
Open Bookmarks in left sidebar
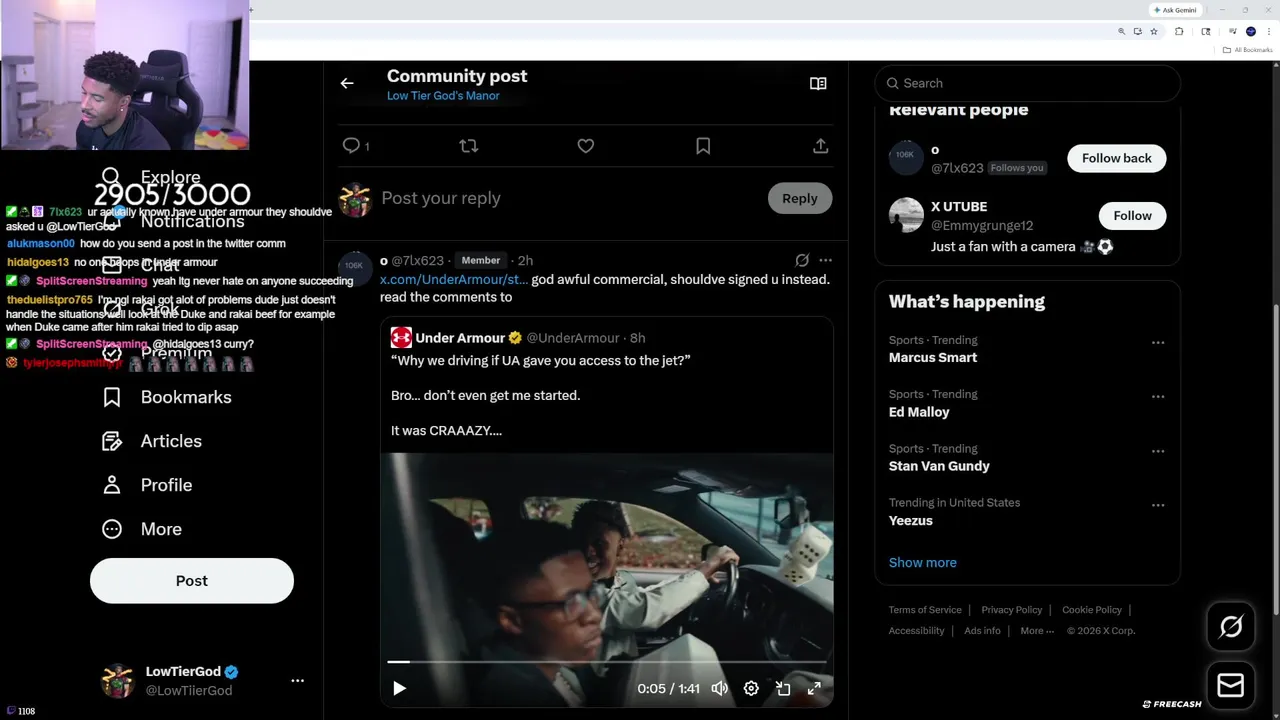click(x=168, y=397)
